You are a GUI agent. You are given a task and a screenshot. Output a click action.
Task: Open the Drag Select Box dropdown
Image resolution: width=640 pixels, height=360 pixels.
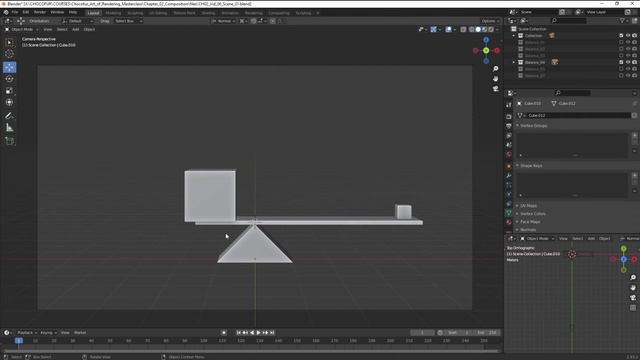[128, 21]
